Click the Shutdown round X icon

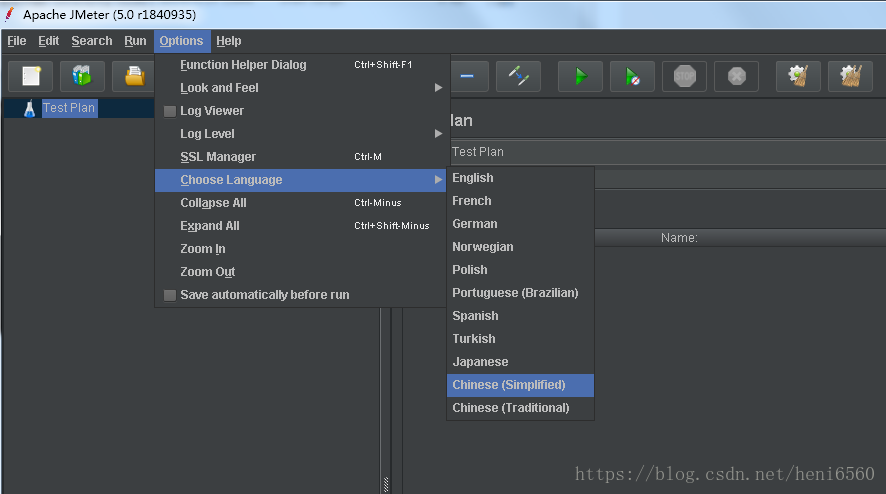(736, 76)
